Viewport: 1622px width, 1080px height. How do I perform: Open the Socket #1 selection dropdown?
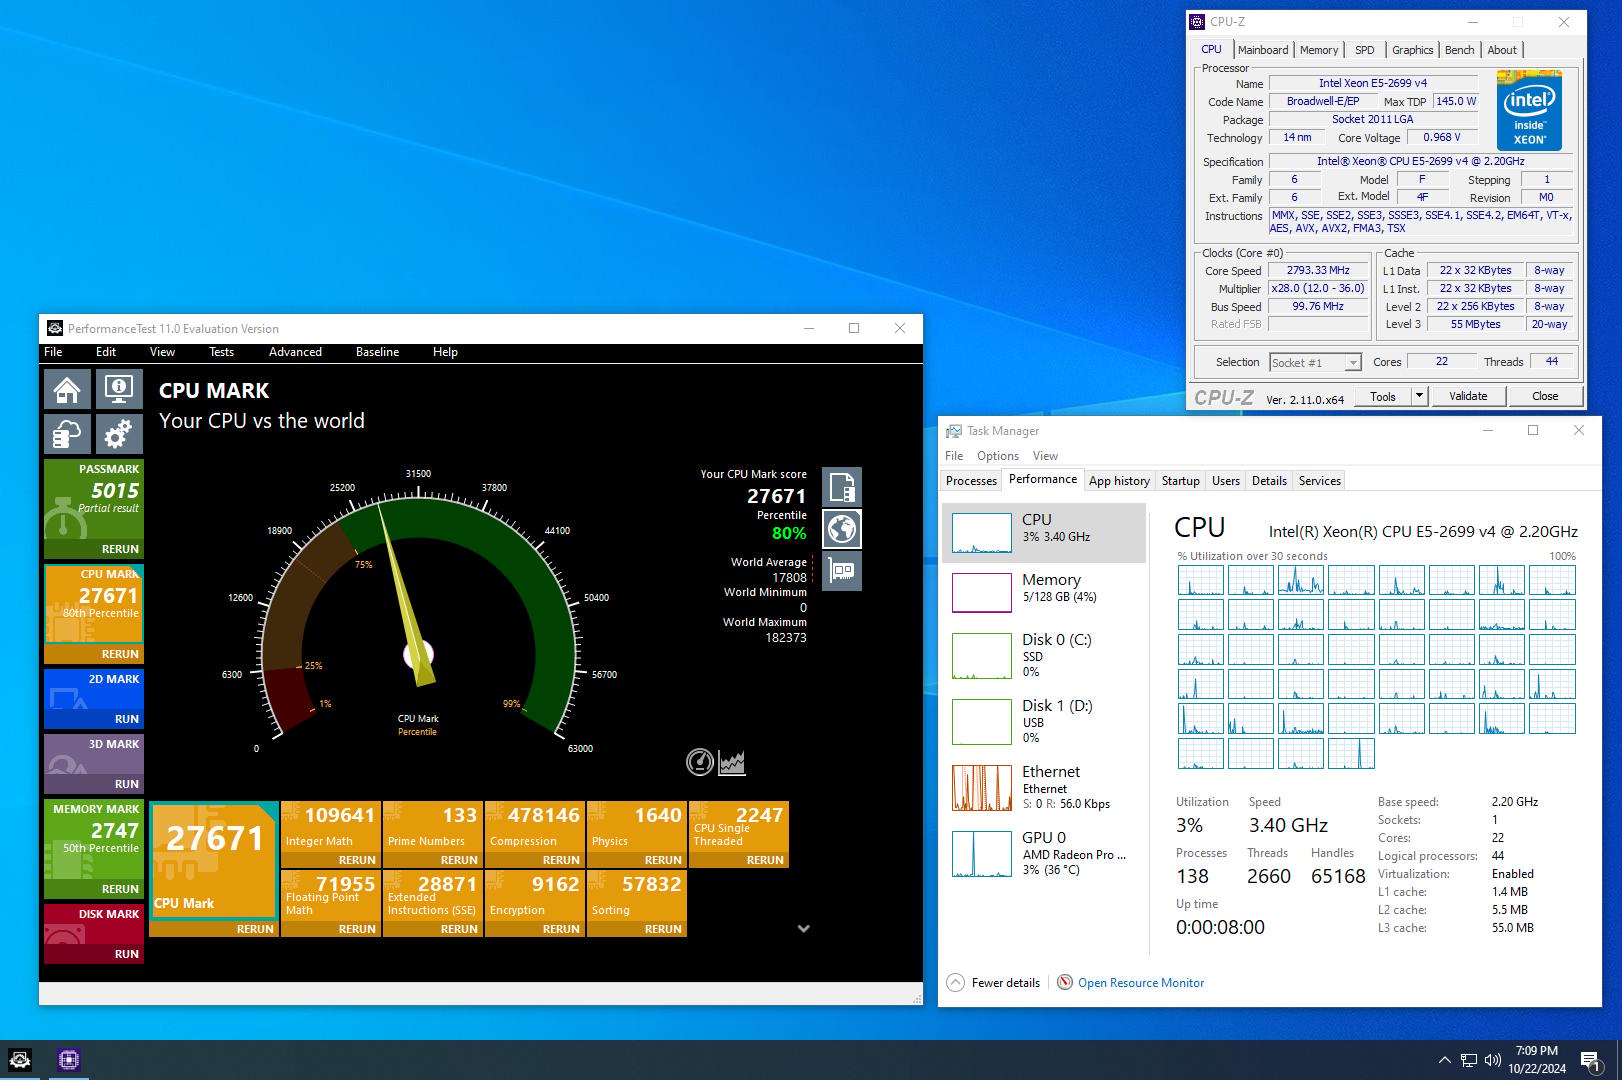tap(1315, 363)
